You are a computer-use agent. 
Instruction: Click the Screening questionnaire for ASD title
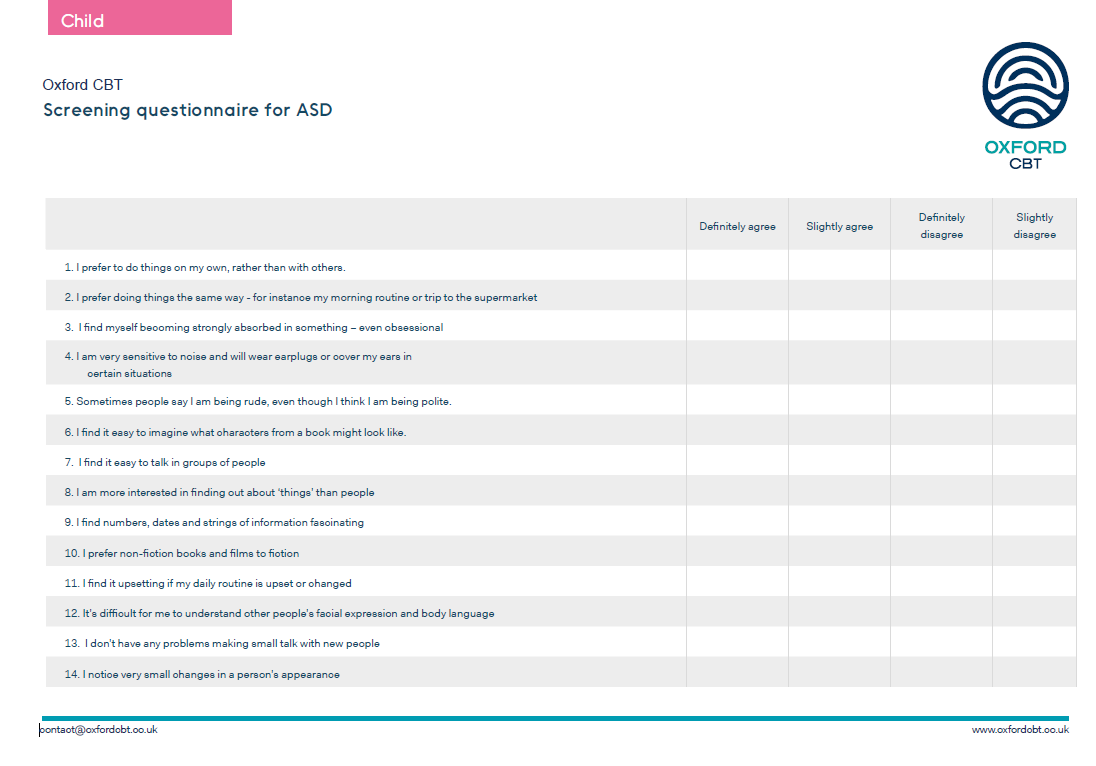(187, 110)
